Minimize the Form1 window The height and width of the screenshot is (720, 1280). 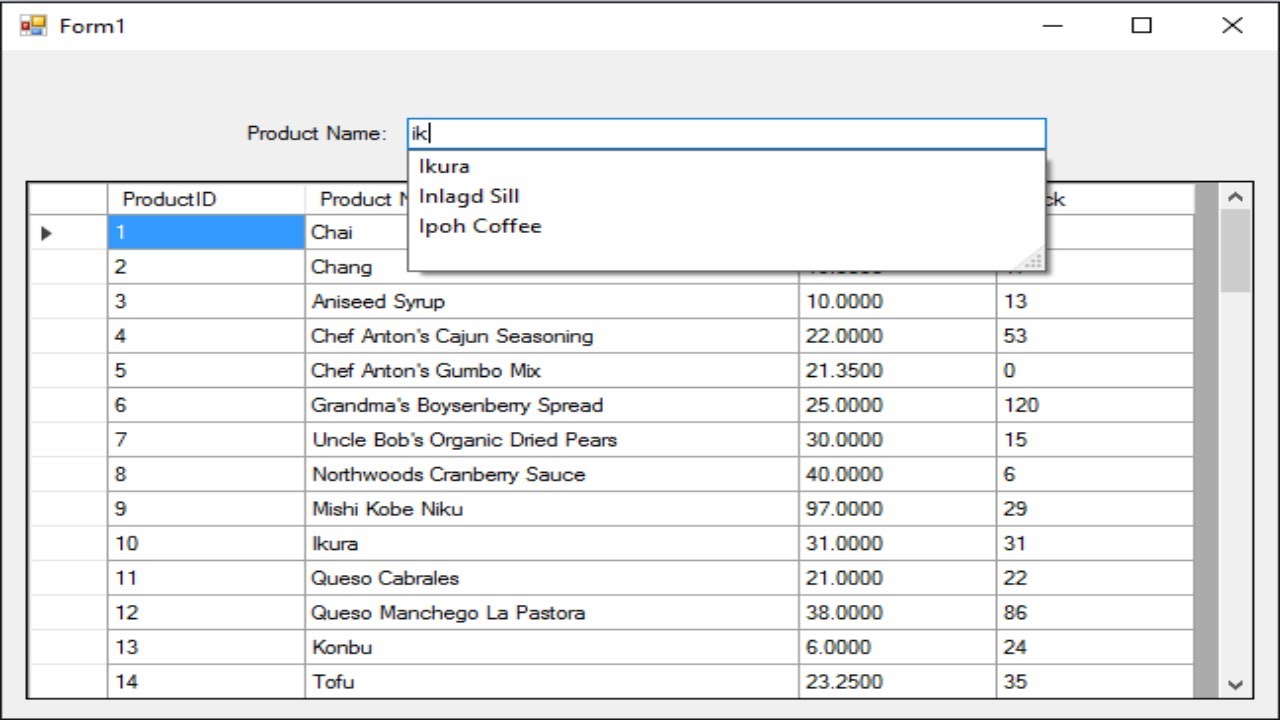pyautogui.click(x=1053, y=26)
